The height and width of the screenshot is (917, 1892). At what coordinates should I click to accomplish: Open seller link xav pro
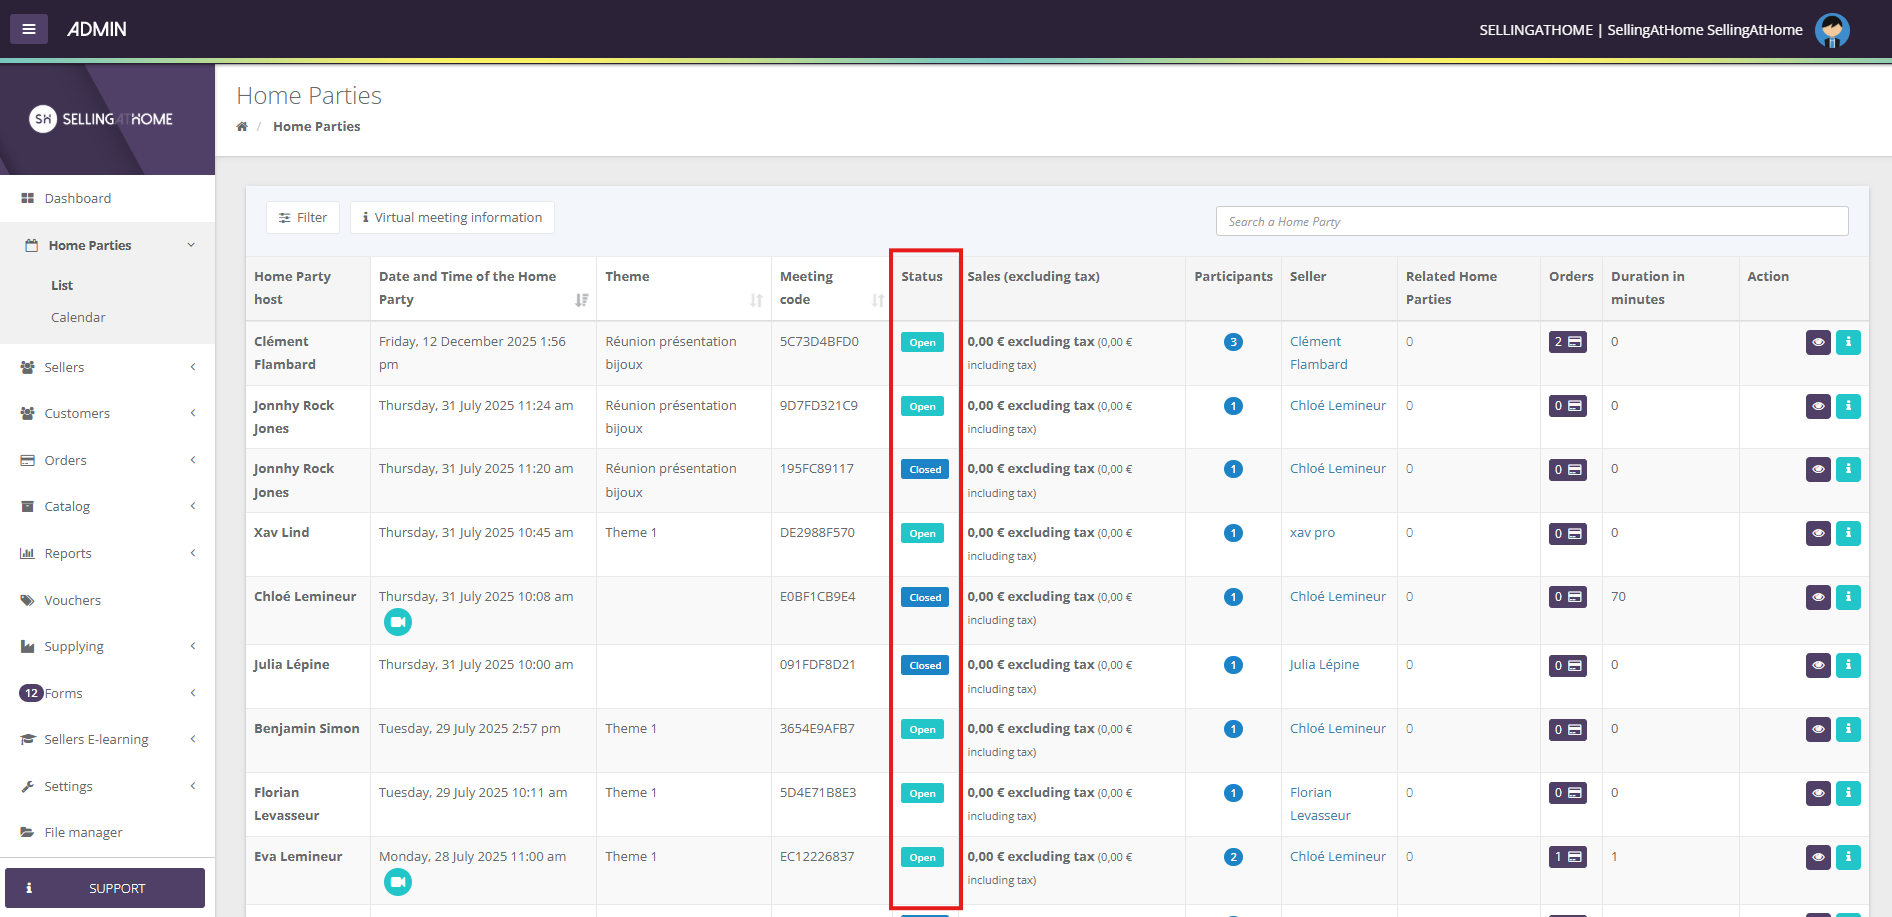click(1312, 533)
